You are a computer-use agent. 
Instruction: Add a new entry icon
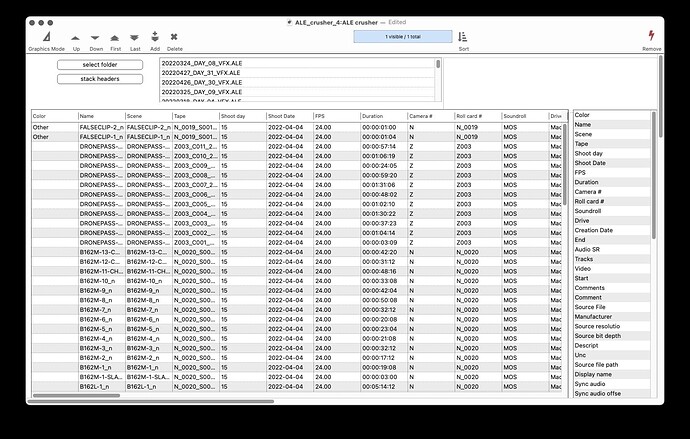coord(154,37)
